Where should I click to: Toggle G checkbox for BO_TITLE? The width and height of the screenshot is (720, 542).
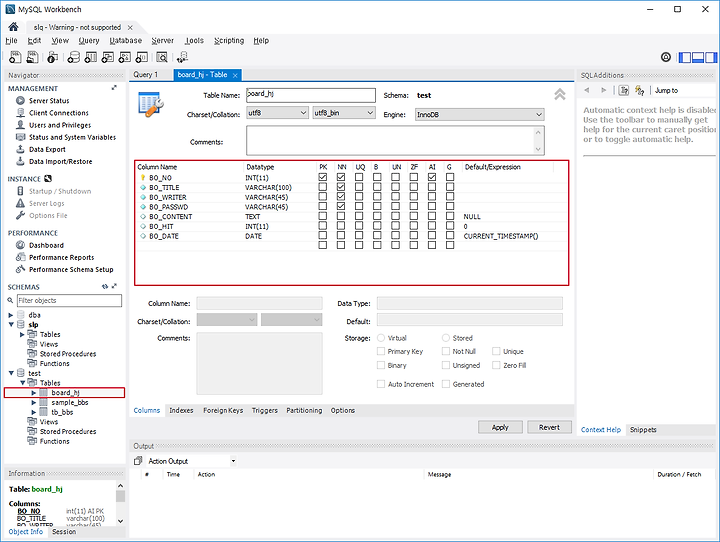pyautogui.click(x=450, y=187)
